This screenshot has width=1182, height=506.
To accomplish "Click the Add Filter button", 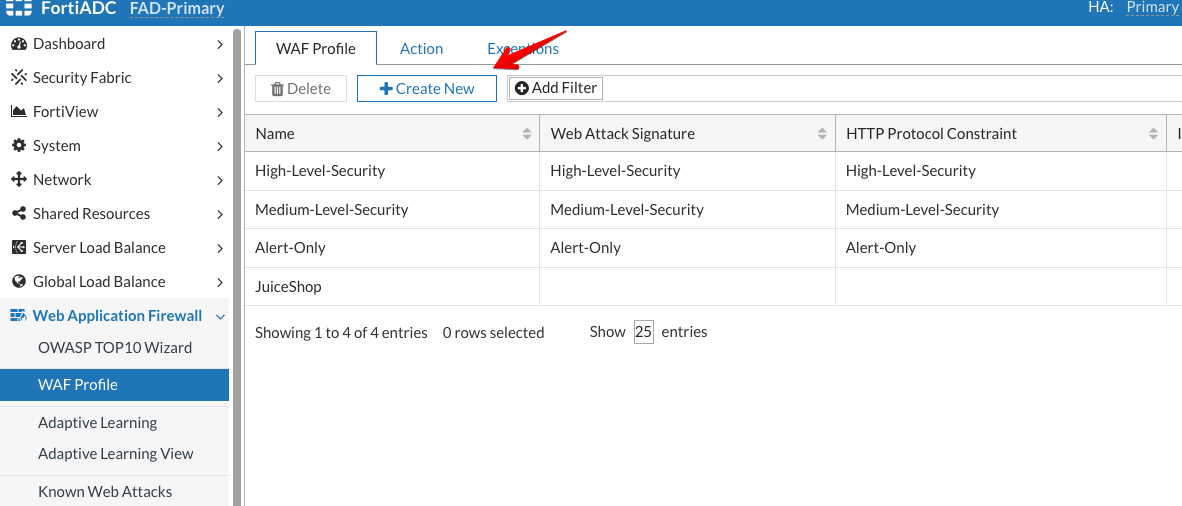I will click(x=555, y=88).
